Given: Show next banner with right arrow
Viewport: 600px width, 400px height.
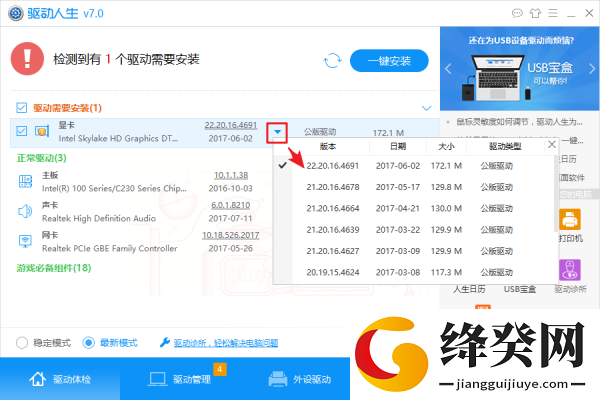Looking at the screenshot, I should coord(592,69).
